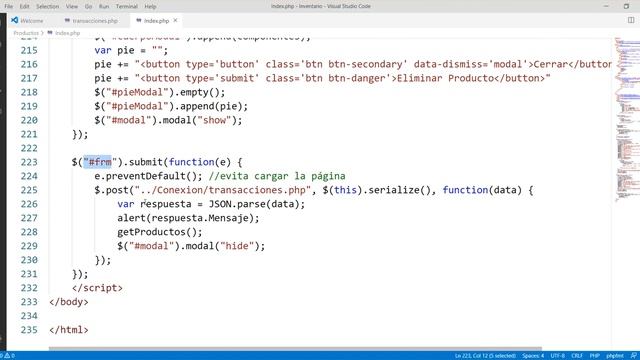The image size is (640, 360).
Task: Open the File menu
Action: click(9, 7)
